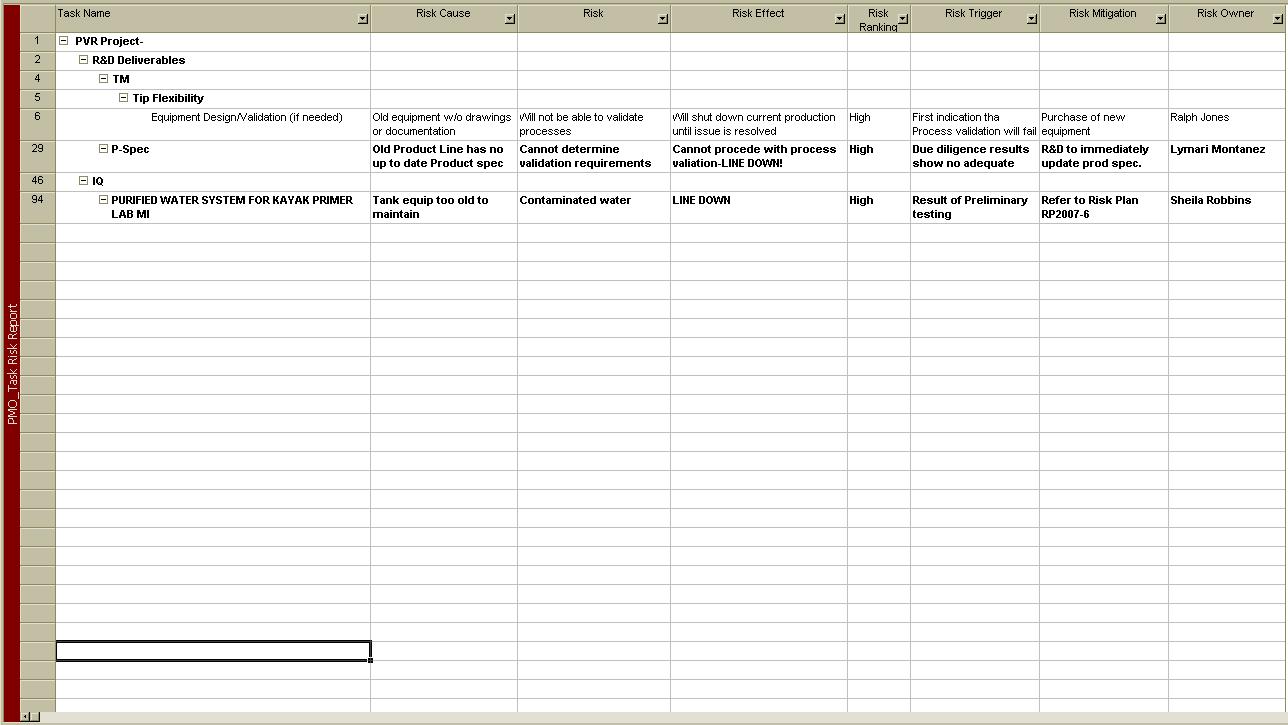Image resolution: width=1288 pixels, height=725 pixels.
Task: Open the Risk column filter dropdown arrow
Action: 662,19
